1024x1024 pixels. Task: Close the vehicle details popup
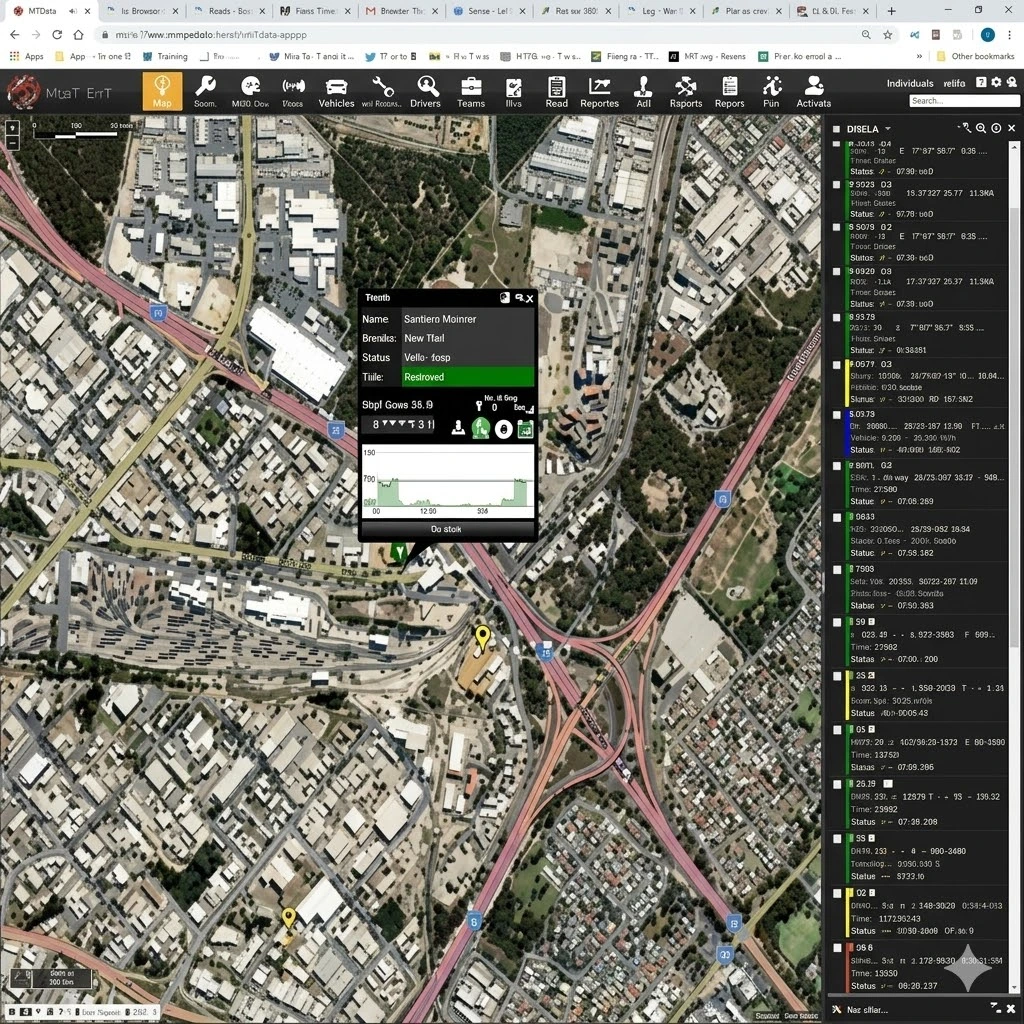(530, 298)
